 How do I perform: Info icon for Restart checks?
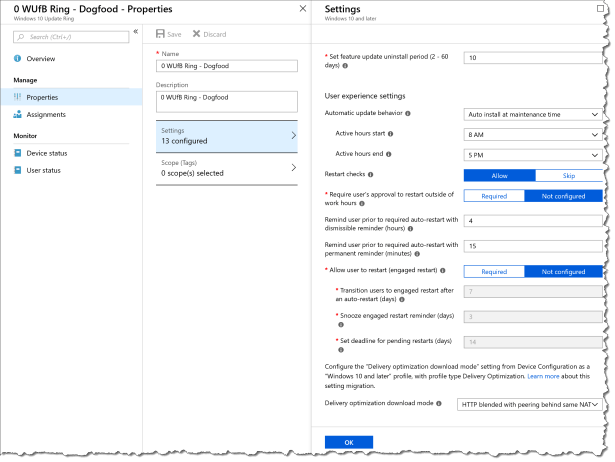click(371, 175)
